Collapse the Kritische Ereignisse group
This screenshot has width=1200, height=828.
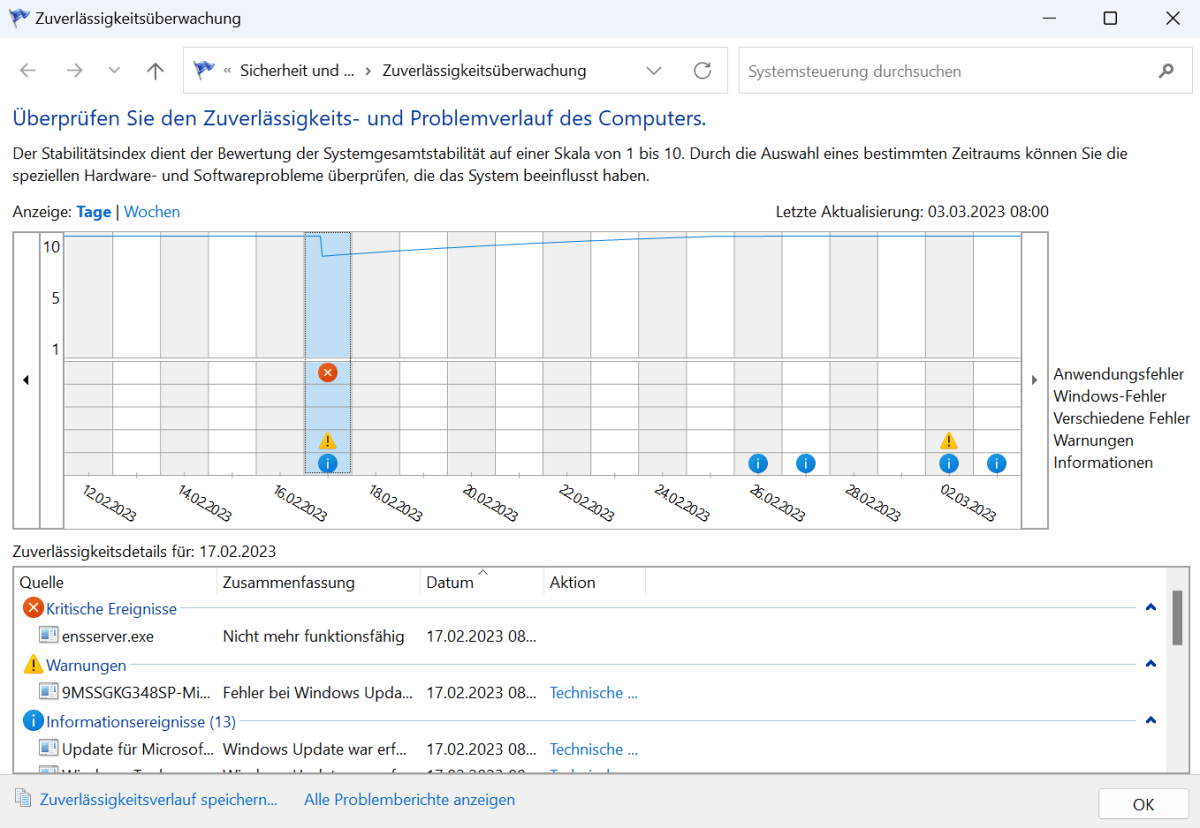pyautogui.click(x=1150, y=607)
